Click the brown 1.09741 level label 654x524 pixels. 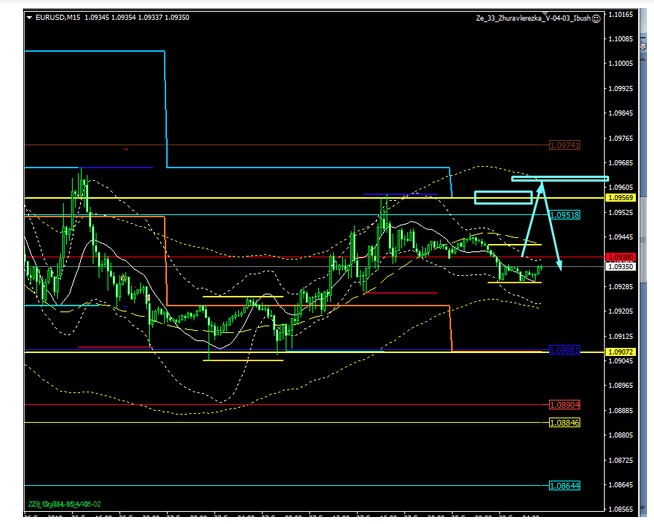pos(564,145)
